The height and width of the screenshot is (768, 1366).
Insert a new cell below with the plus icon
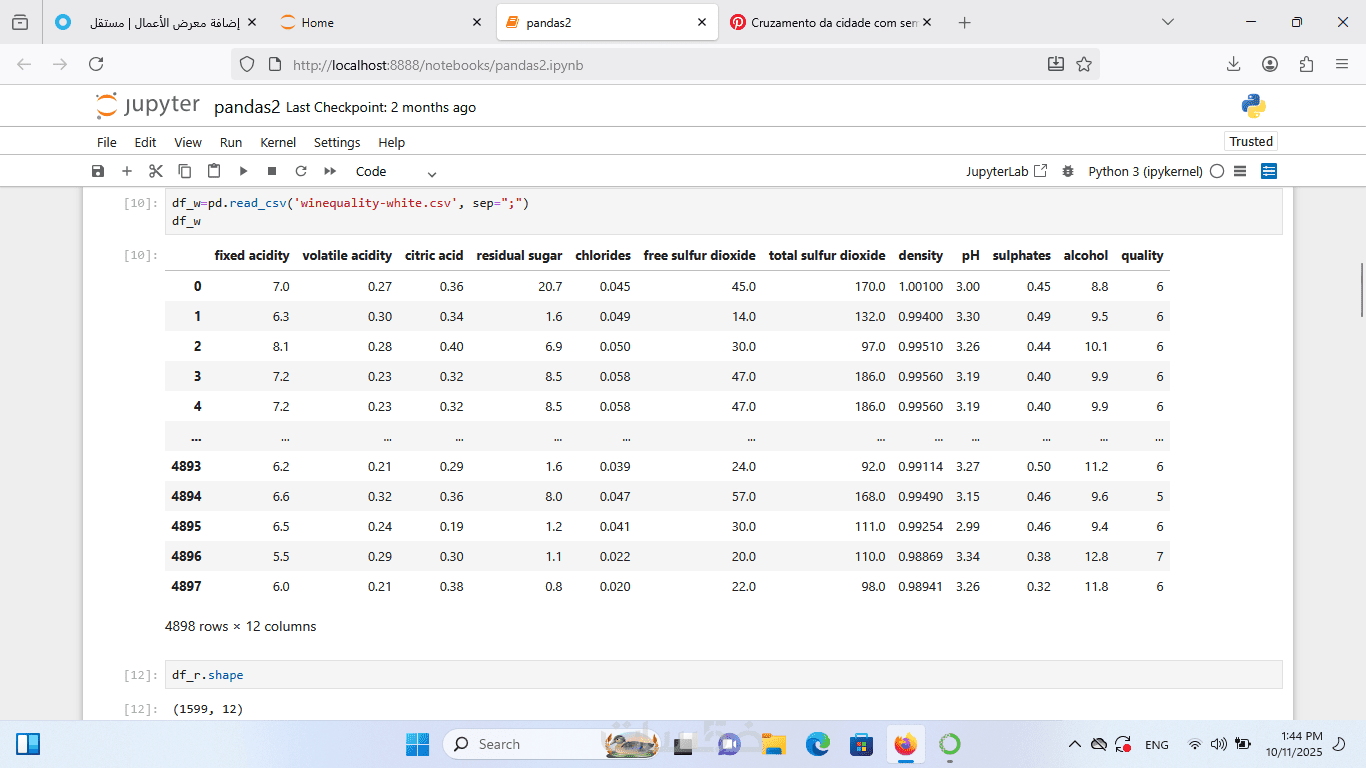tap(127, 171)
